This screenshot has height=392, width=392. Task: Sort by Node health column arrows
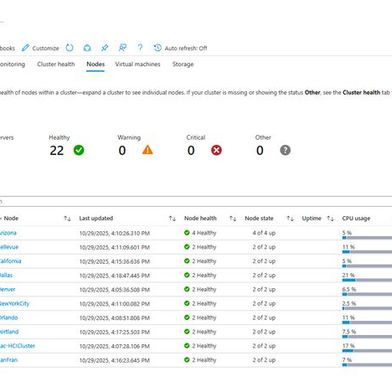click(233, 219)
